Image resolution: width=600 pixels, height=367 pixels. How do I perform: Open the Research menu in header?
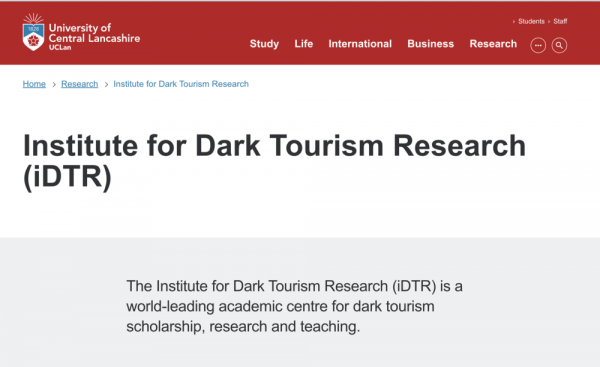point(493,44)
